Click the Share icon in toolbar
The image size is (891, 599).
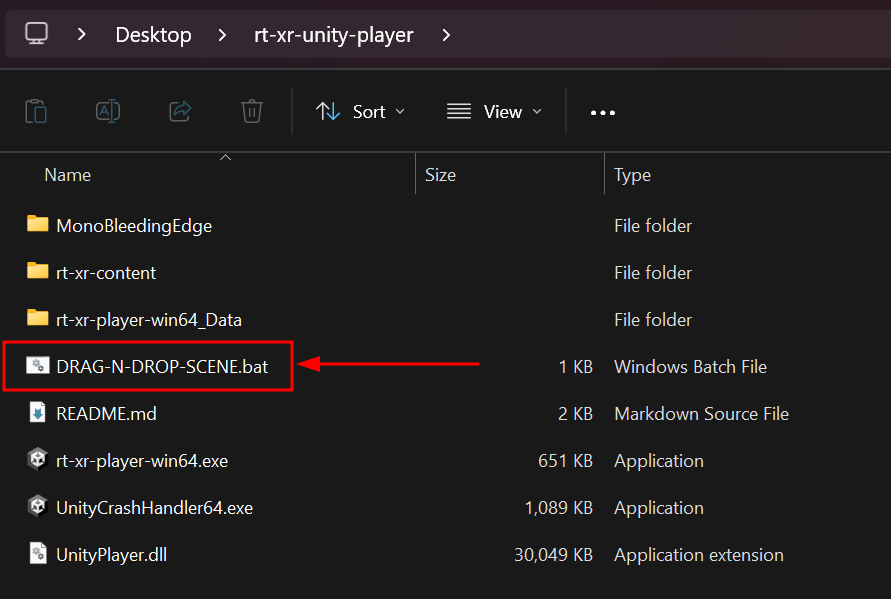pos(180,111)
